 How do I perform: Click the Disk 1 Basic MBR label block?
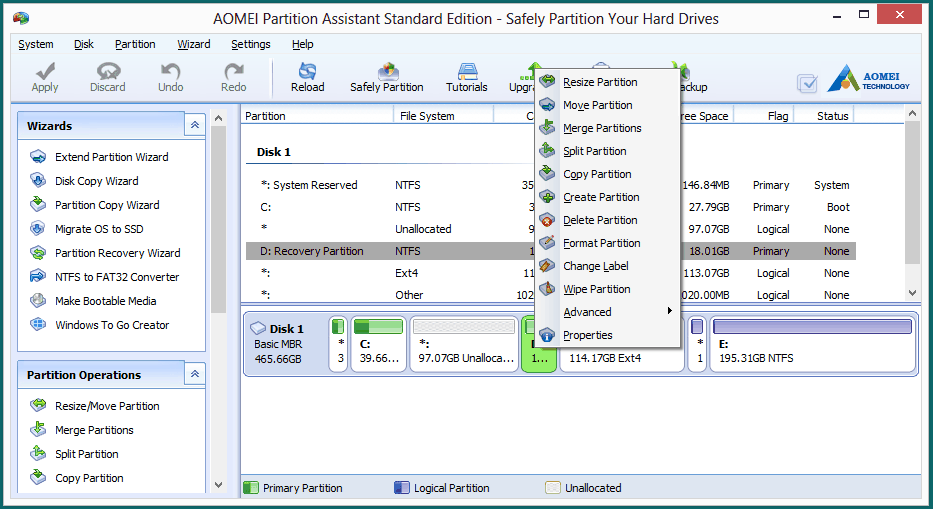(284, 344)
